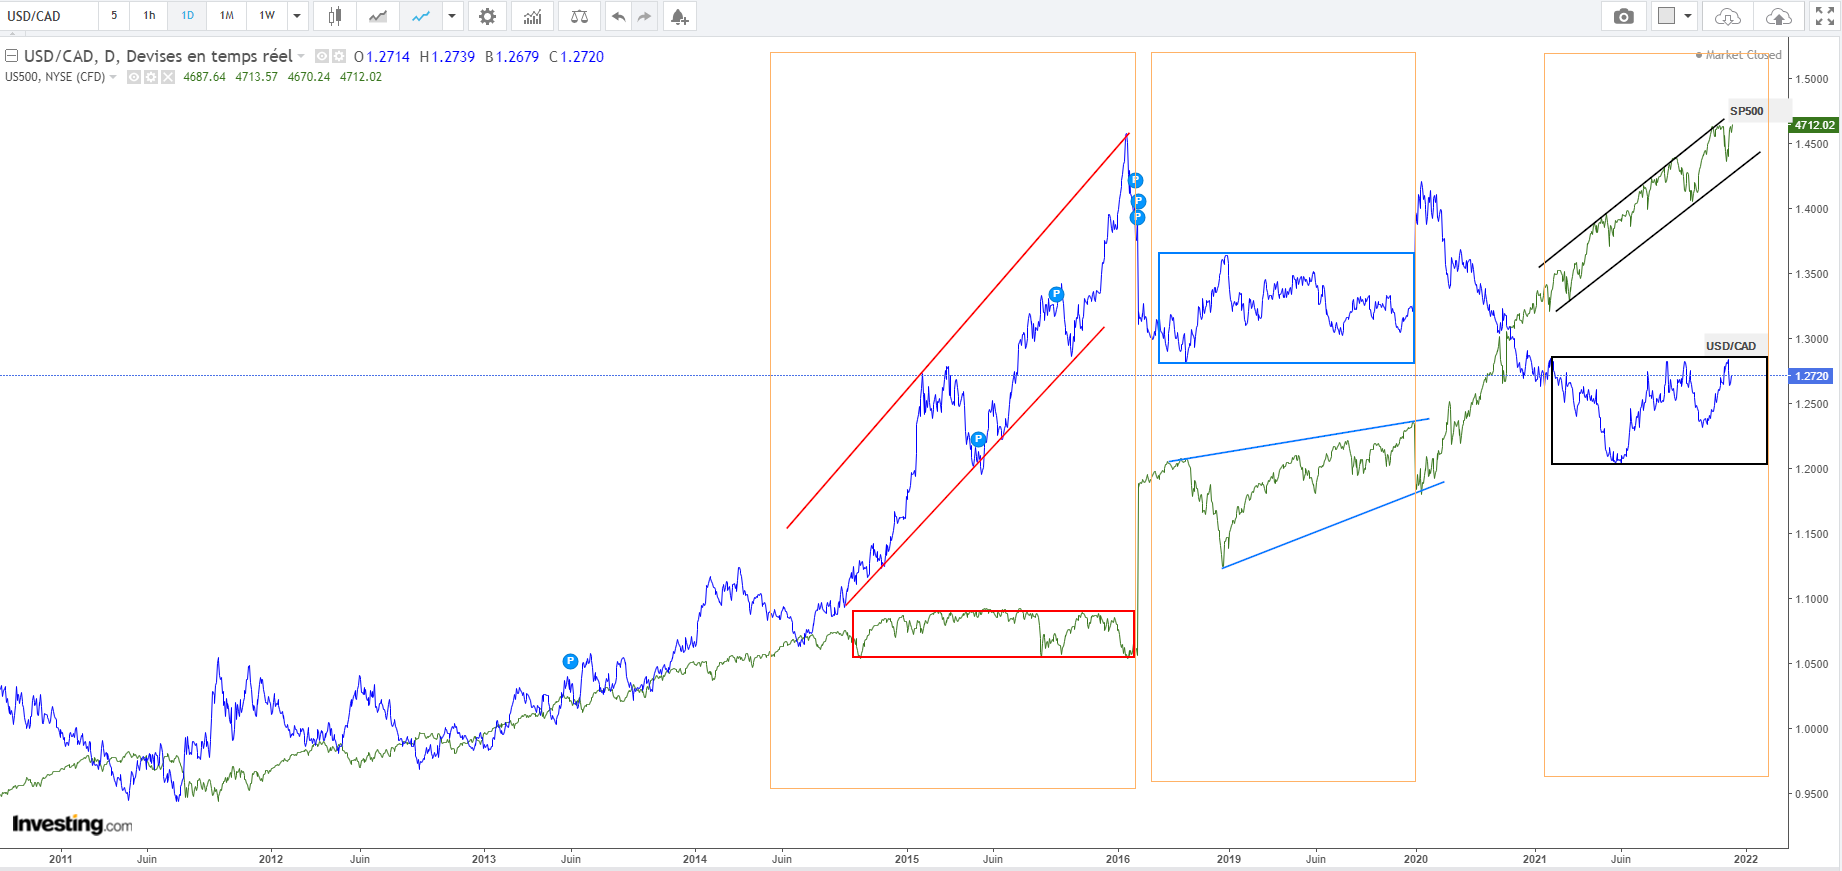This screenshot has width=1842, height=871.
Task: Expand the USD/CAD legend title arrow
Action: [x=301, y=57]
